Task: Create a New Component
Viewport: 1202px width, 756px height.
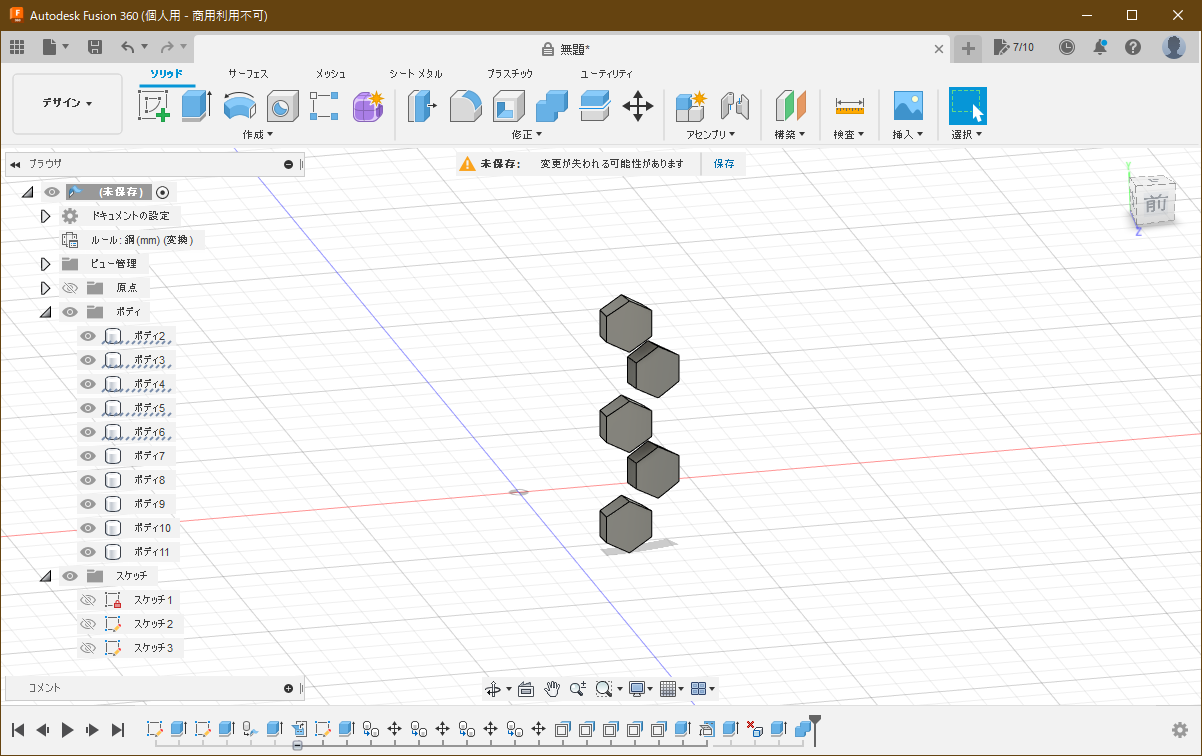Action: [691, 106]
